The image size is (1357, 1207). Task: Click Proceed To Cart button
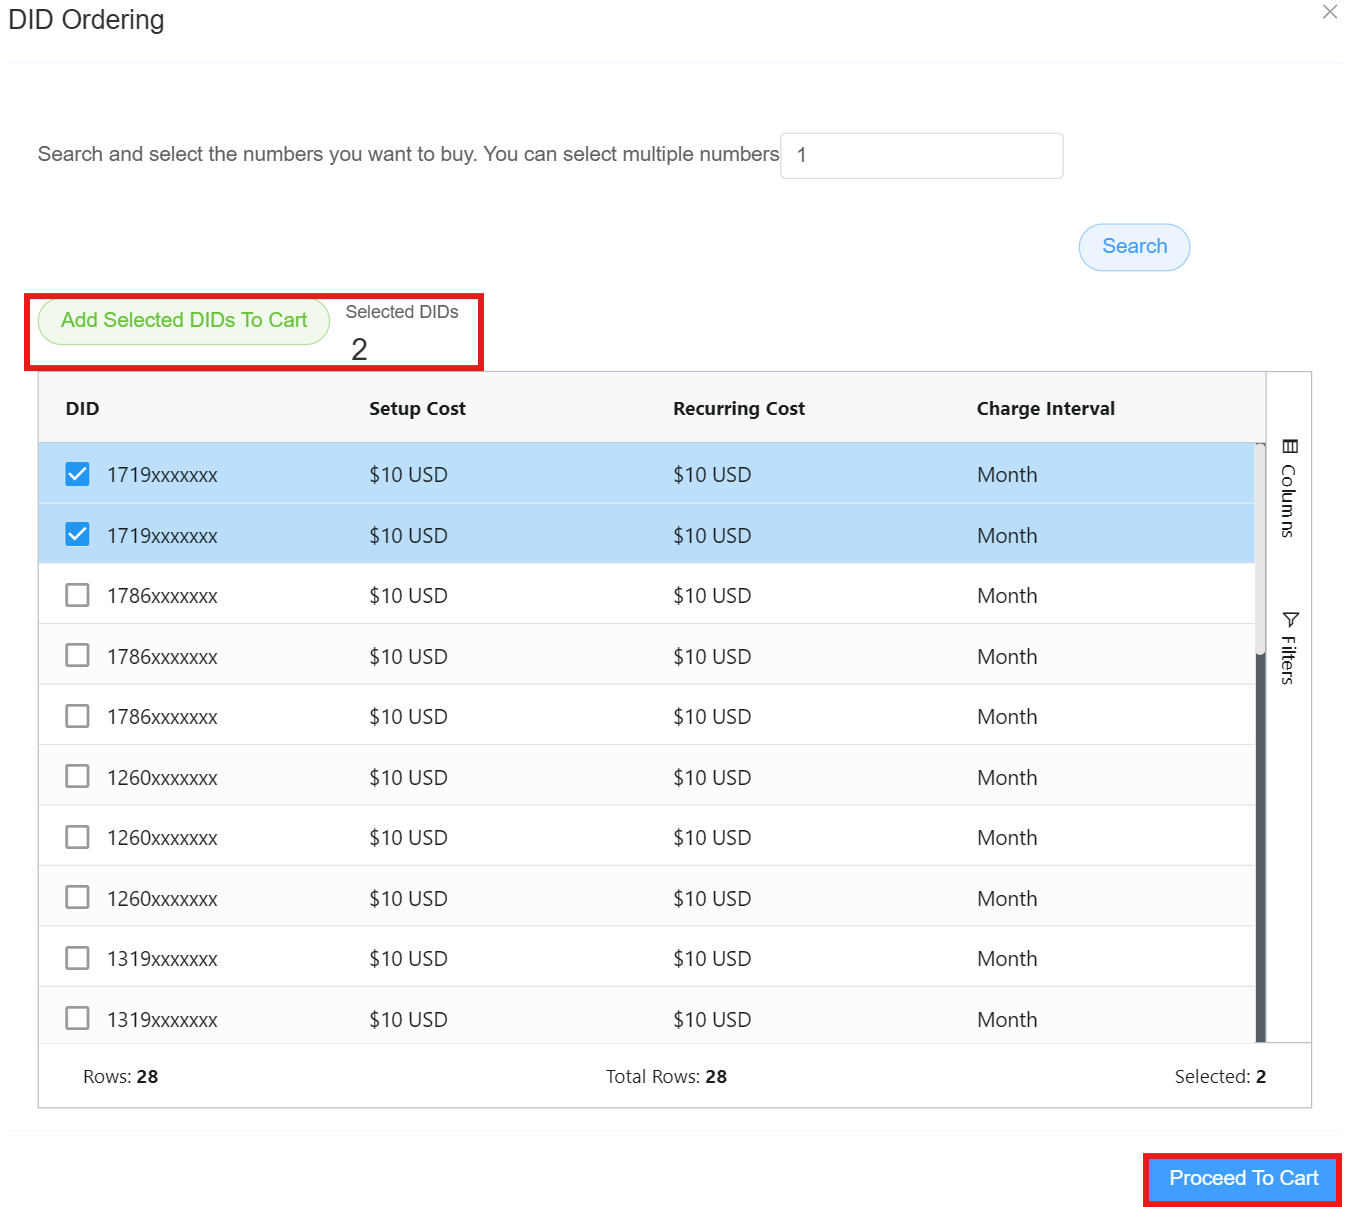point(1243,1178)
